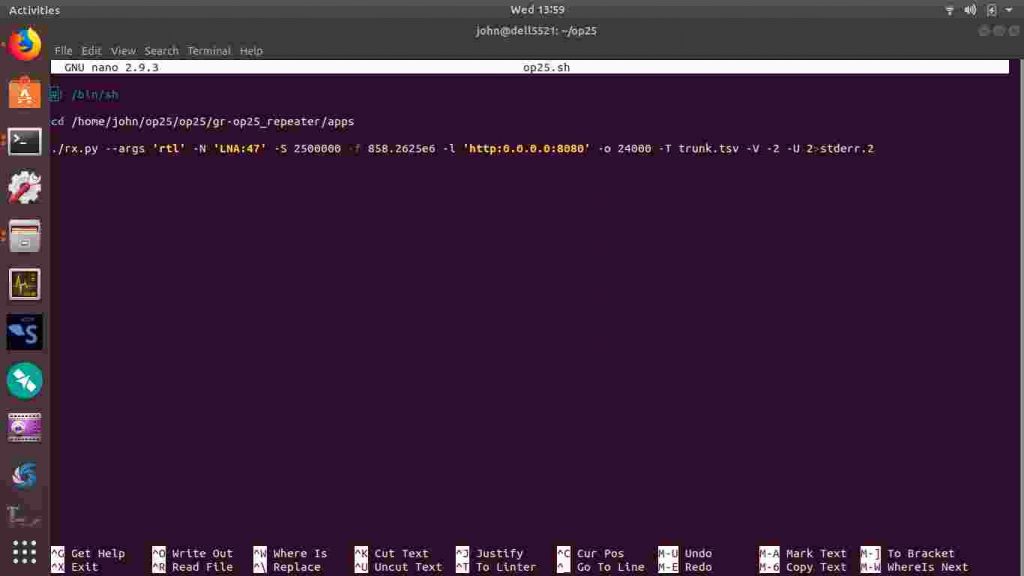Screen dimensions: 1024x576
Task: Launch the dark blue S app in the dock
Action: [x=24, y=332]
